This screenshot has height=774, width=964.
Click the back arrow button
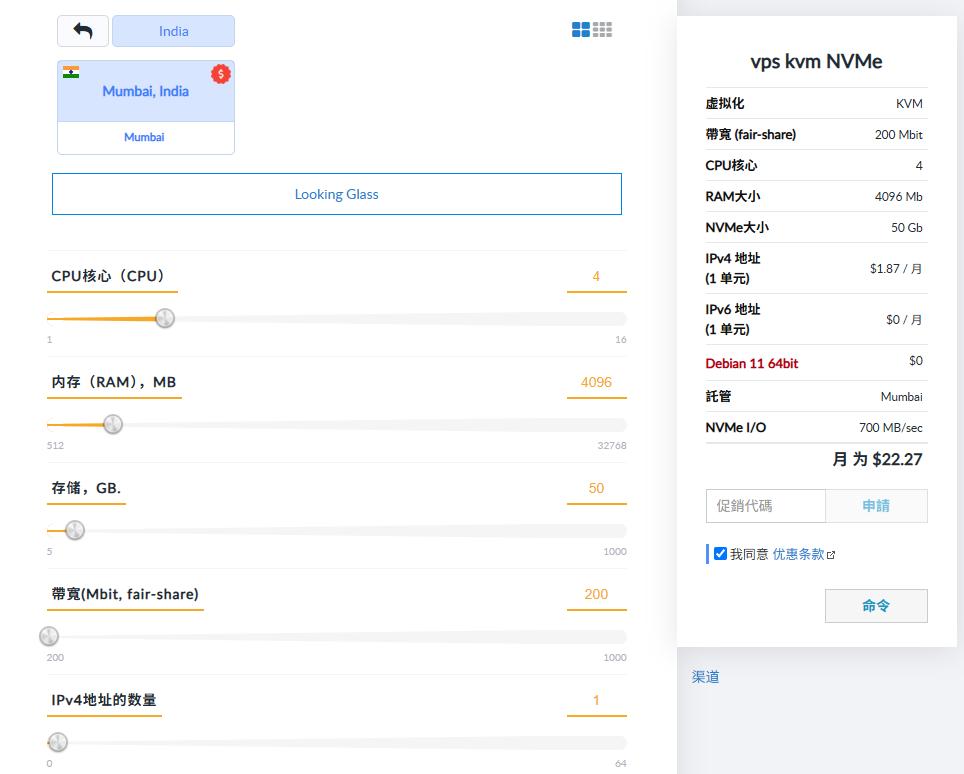[x=83, y=31]
